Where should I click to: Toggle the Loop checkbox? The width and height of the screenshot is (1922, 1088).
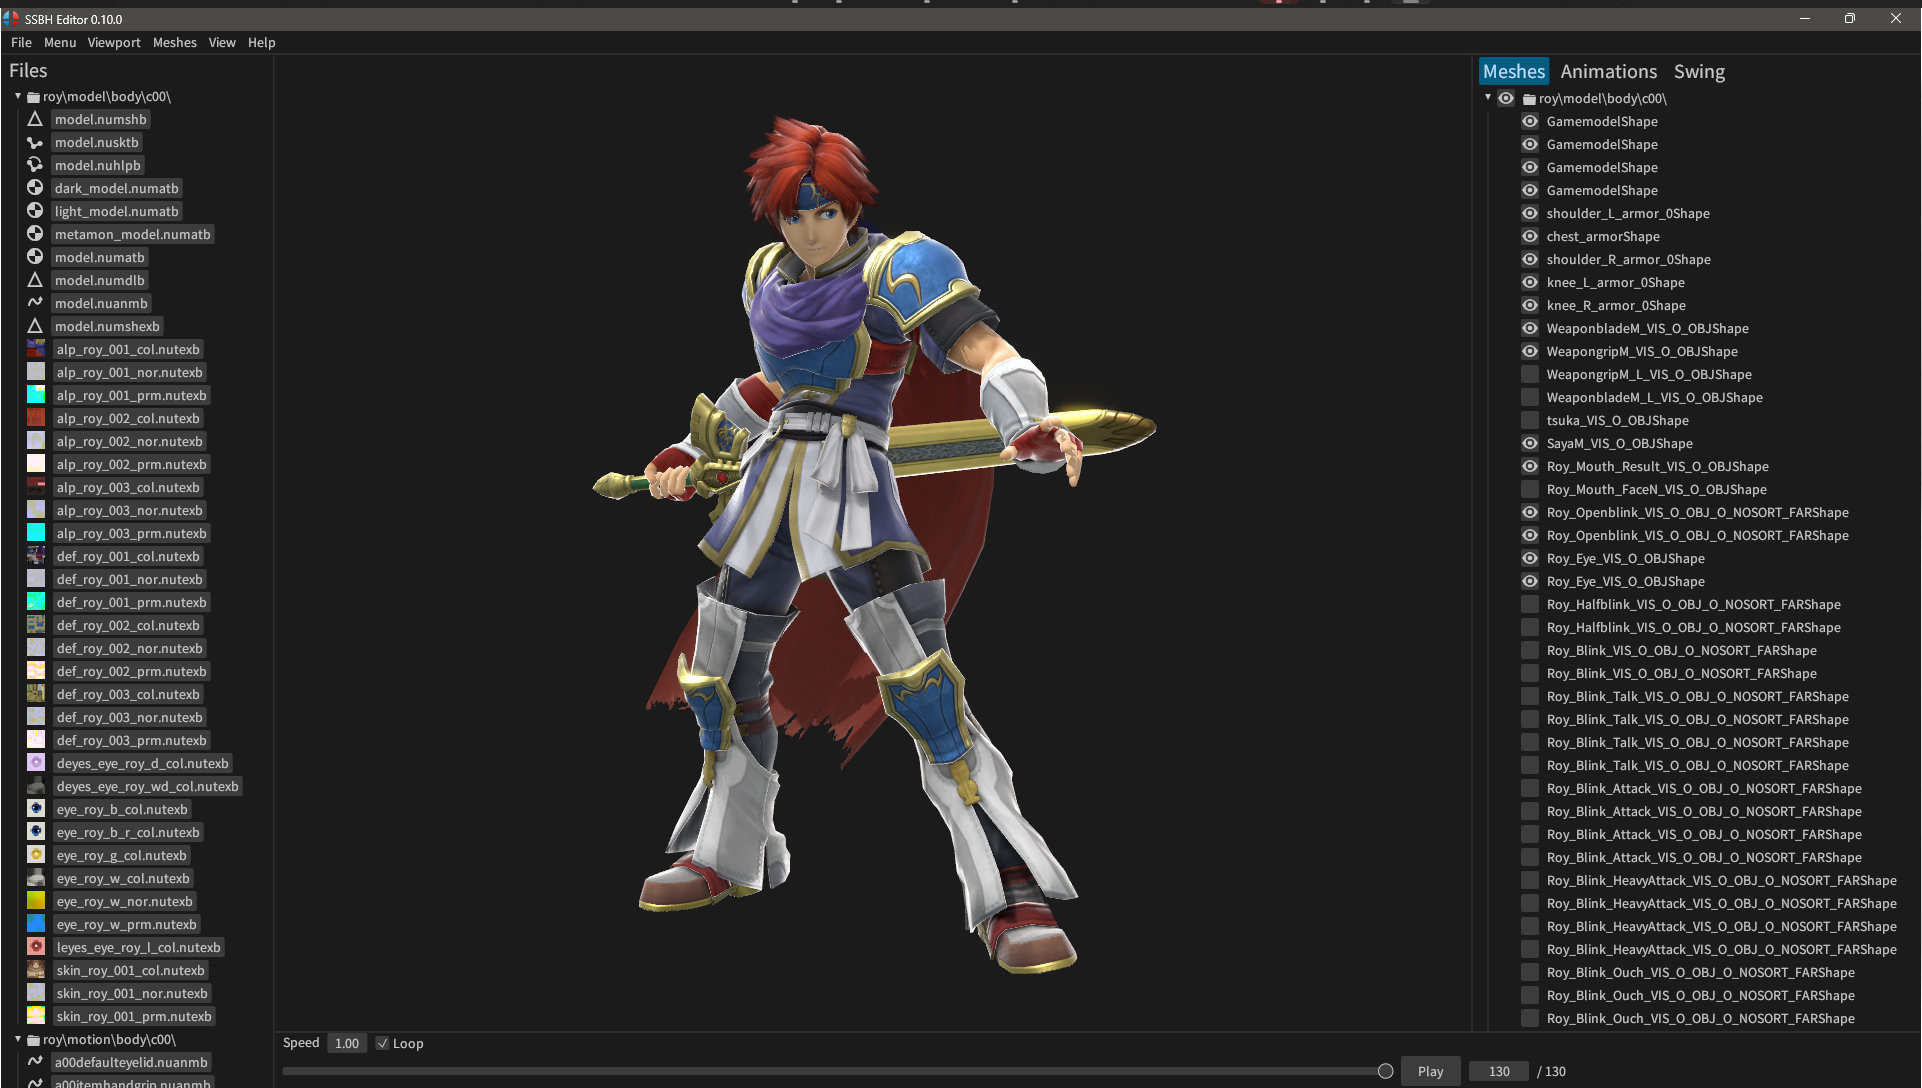382,1043
